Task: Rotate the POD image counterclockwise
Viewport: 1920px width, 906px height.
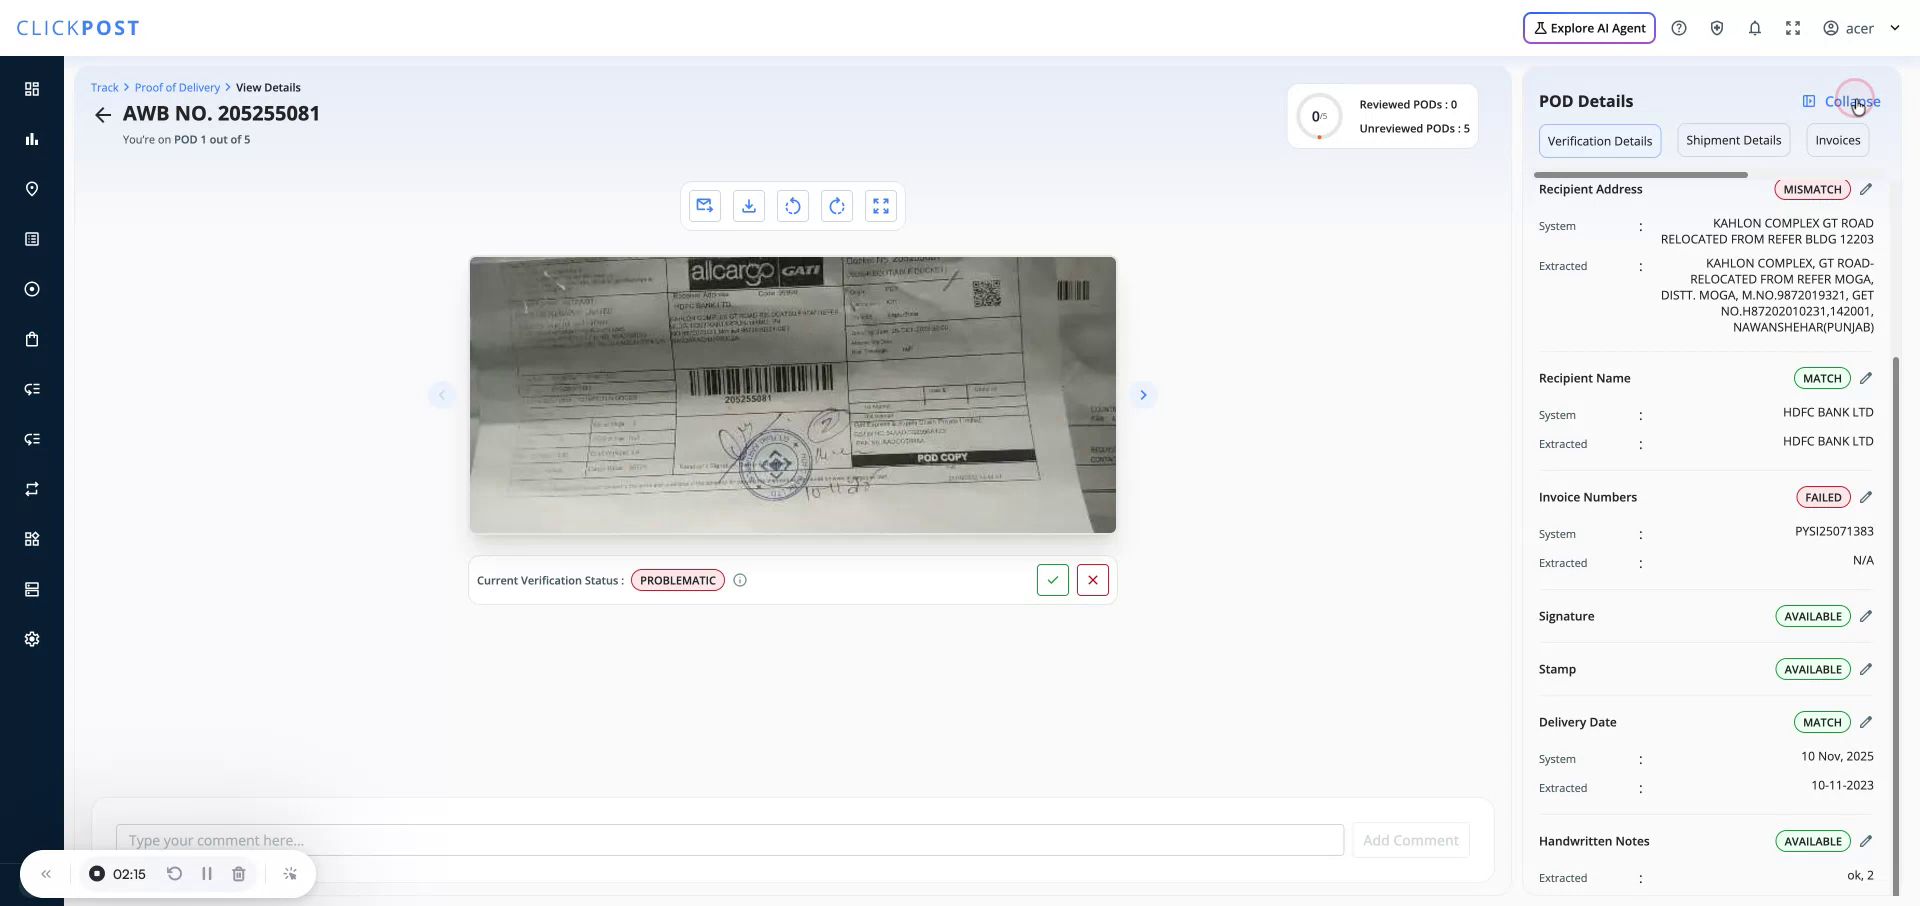Action: tap(793, 206)
